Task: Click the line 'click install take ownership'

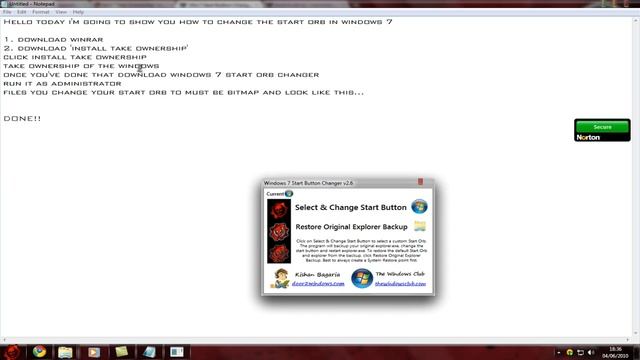Action: [x=75, y=57]
